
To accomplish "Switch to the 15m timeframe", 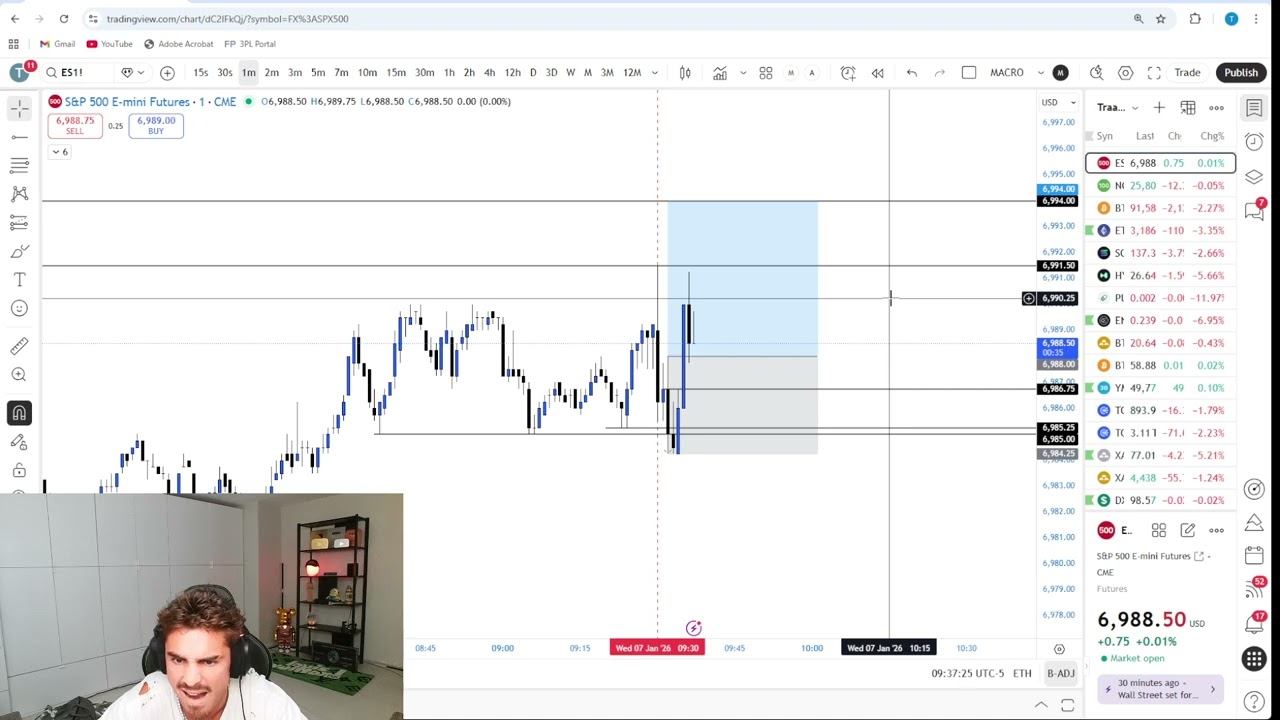I will tap(396, 72).
